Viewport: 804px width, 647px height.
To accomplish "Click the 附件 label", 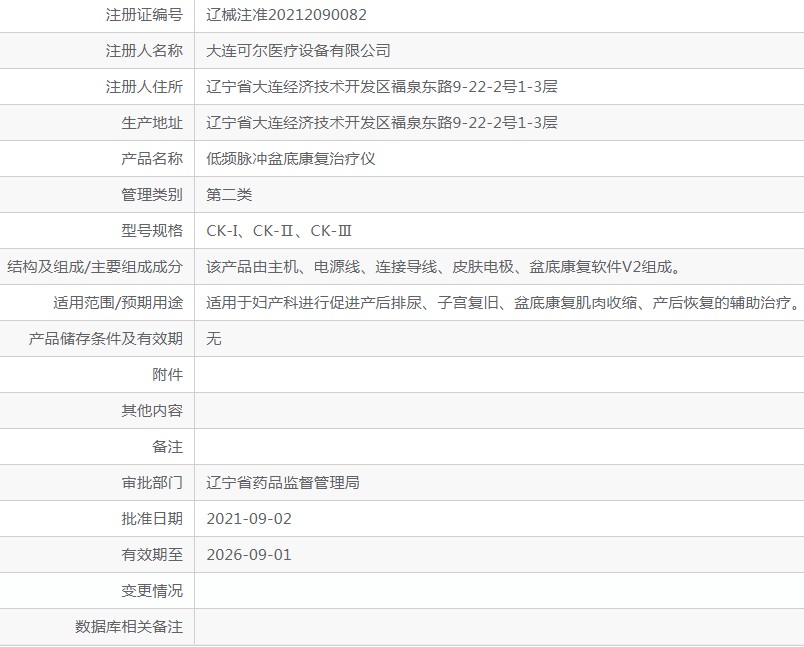I will [167, 375].
